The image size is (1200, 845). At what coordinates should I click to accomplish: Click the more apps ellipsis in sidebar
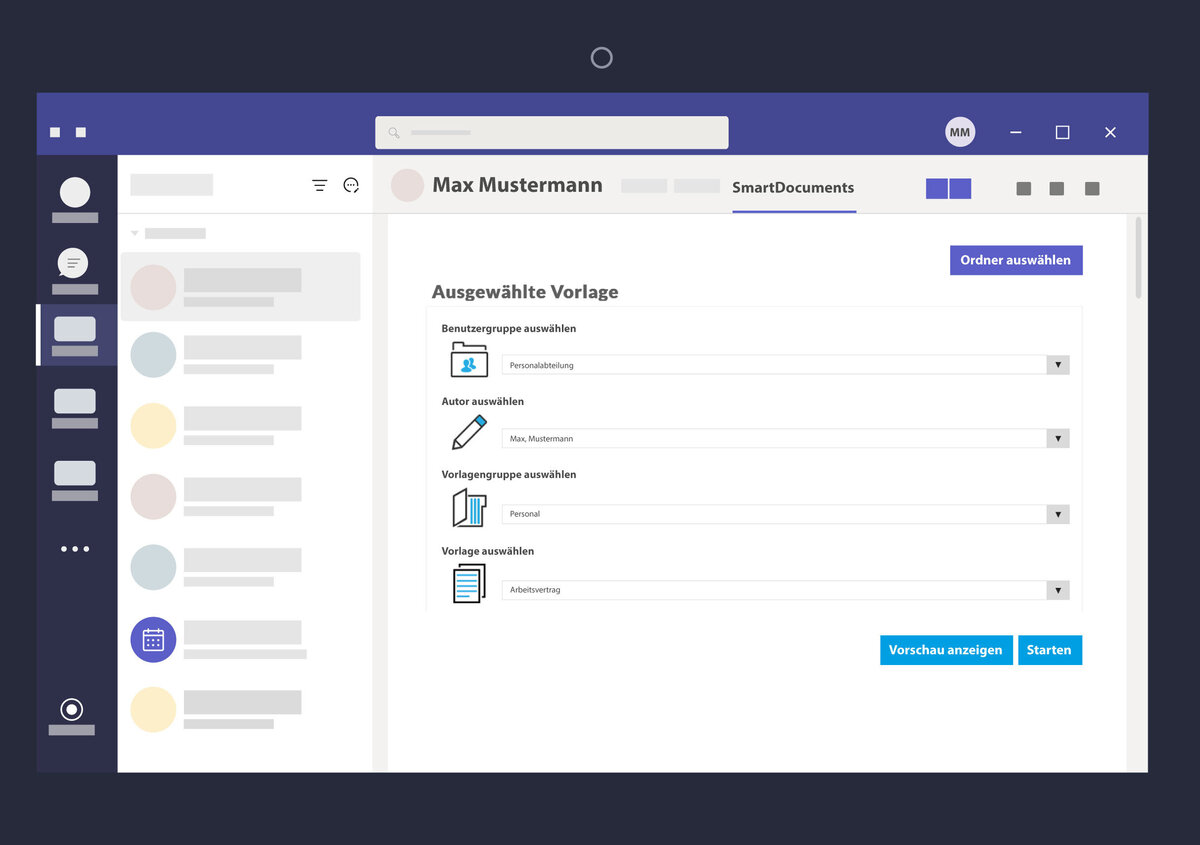(75, 549)
